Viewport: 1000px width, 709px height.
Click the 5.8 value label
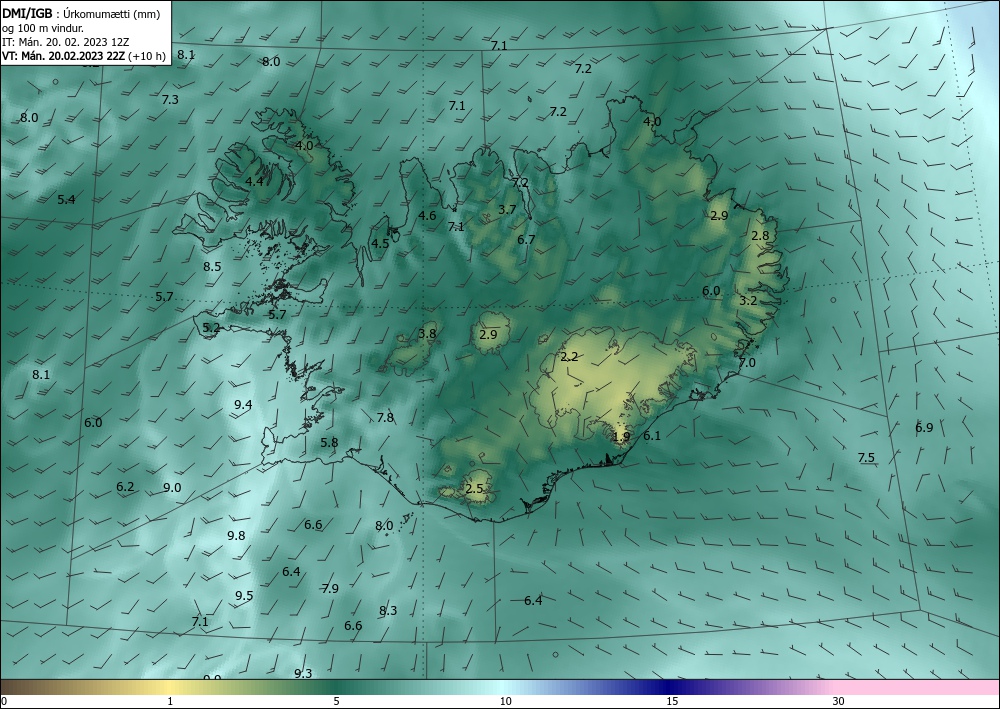click(329, 442)
